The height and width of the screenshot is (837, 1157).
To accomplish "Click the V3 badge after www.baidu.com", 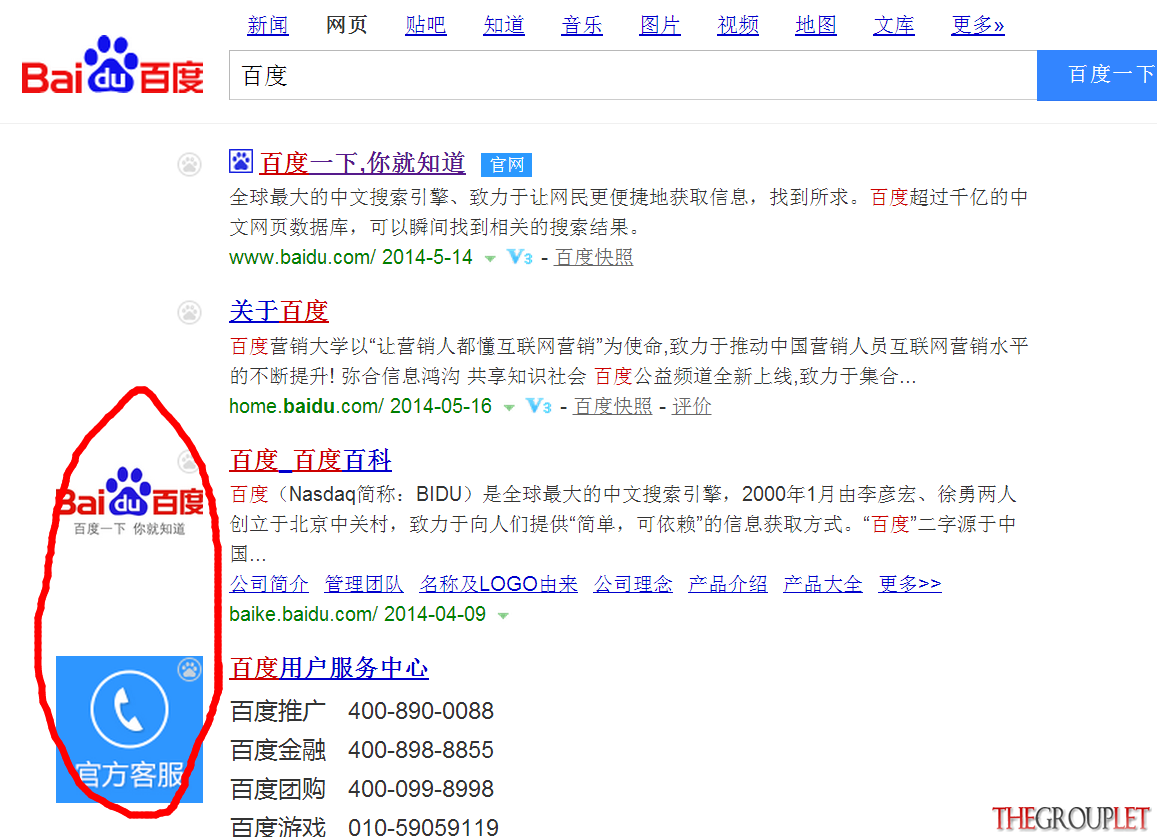I will (519, 257).
